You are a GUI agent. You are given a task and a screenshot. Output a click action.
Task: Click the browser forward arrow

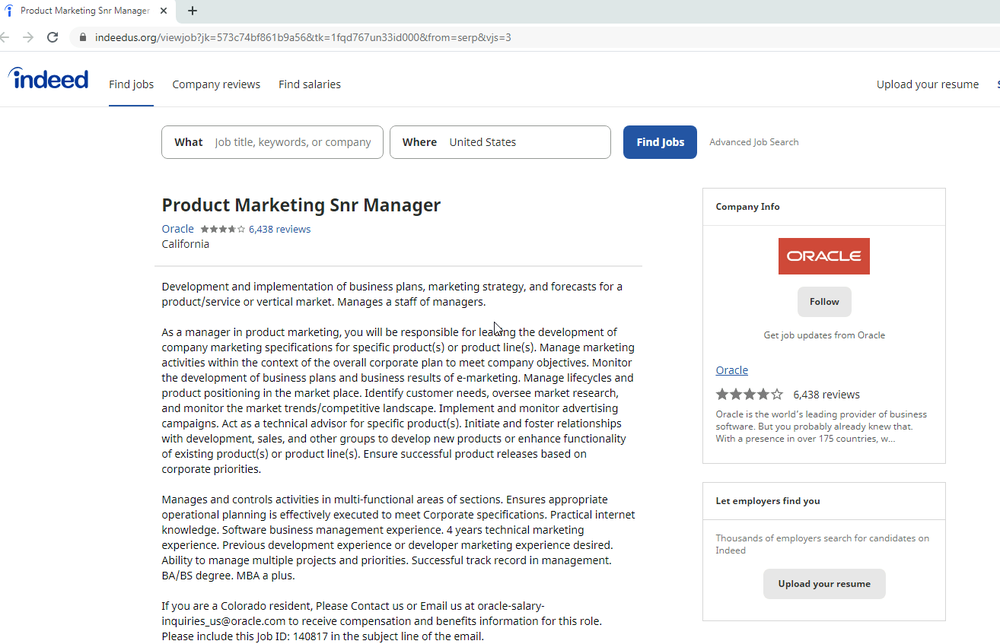point(28,37)
